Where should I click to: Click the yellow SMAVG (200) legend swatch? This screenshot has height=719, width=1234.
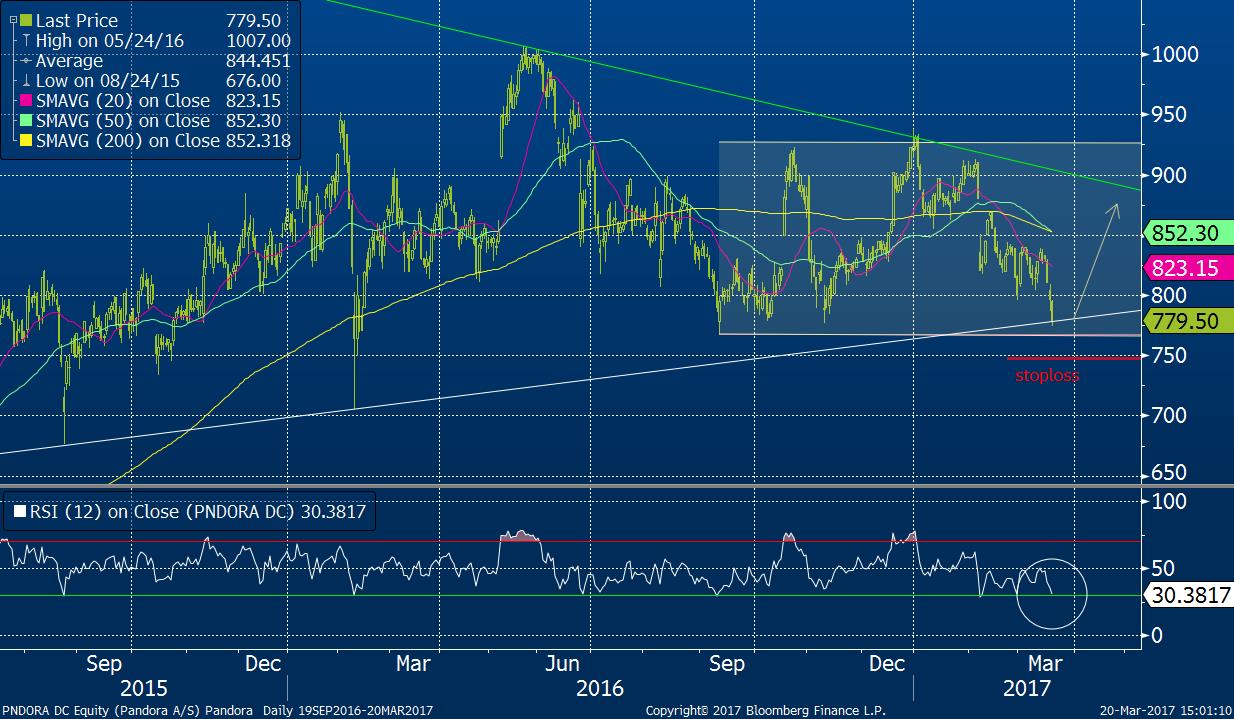pos(25,141)
